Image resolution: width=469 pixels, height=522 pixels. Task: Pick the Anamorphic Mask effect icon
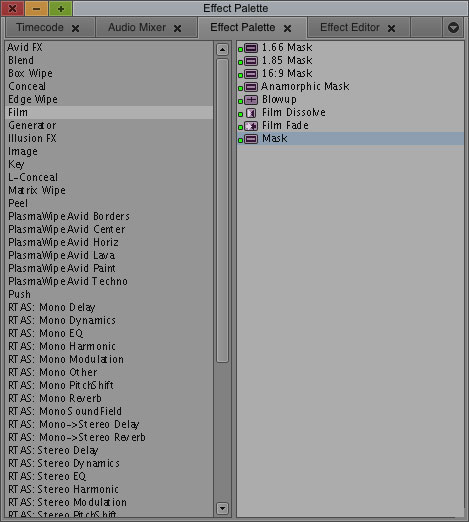pyautogui.click(x=251, y=87)
